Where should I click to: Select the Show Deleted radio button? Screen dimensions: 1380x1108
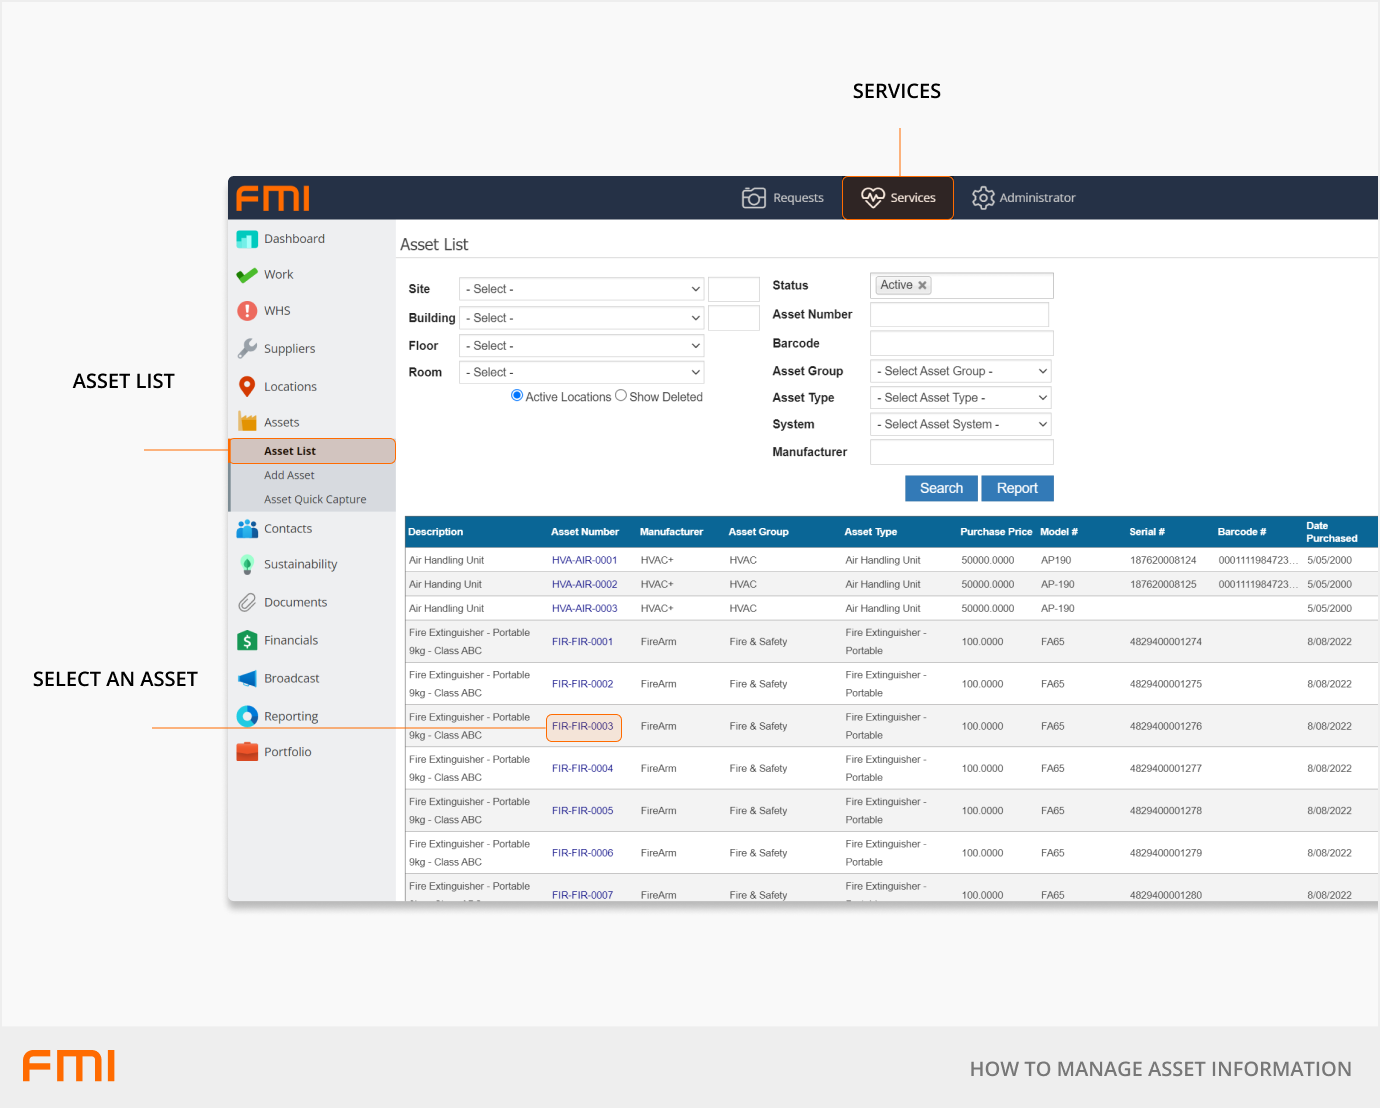tap(621, 396)
